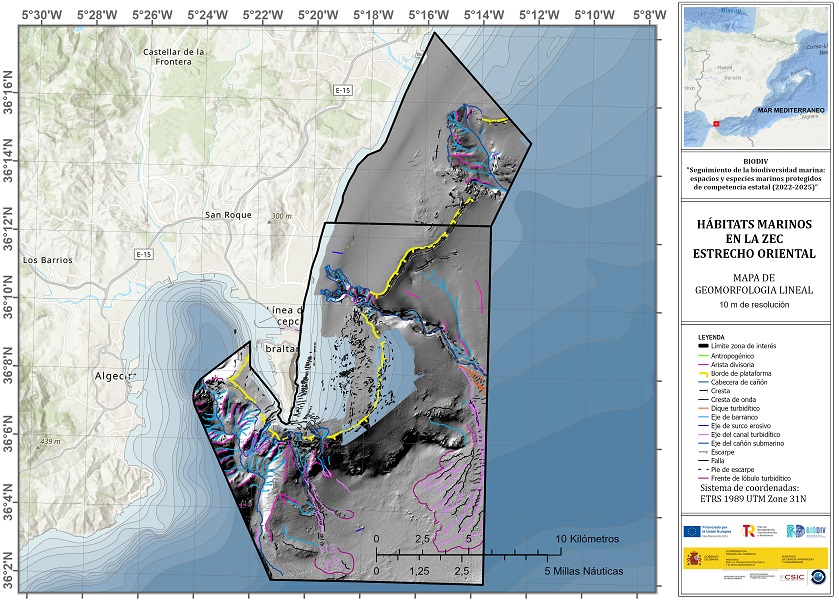
Task: Click the BIODIV project logo
Action: pos(806,531)
